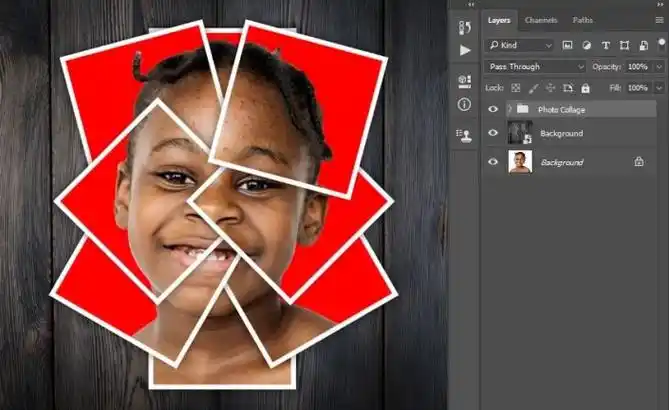Select the locked Background layer thumbnail
The image size is (669, 410).
[519, 161]
